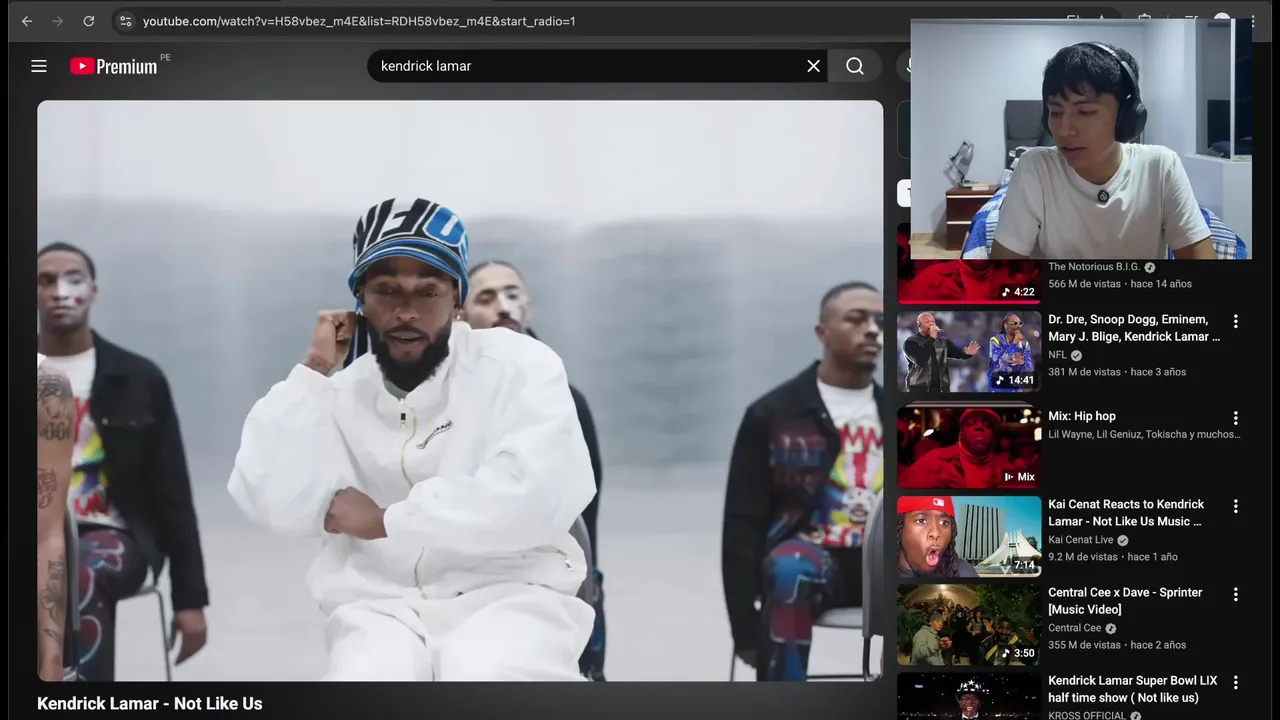Image resolution: width=1280 pixels, height=720 pixels.
Task: Click the main video player
Action: 460,391
